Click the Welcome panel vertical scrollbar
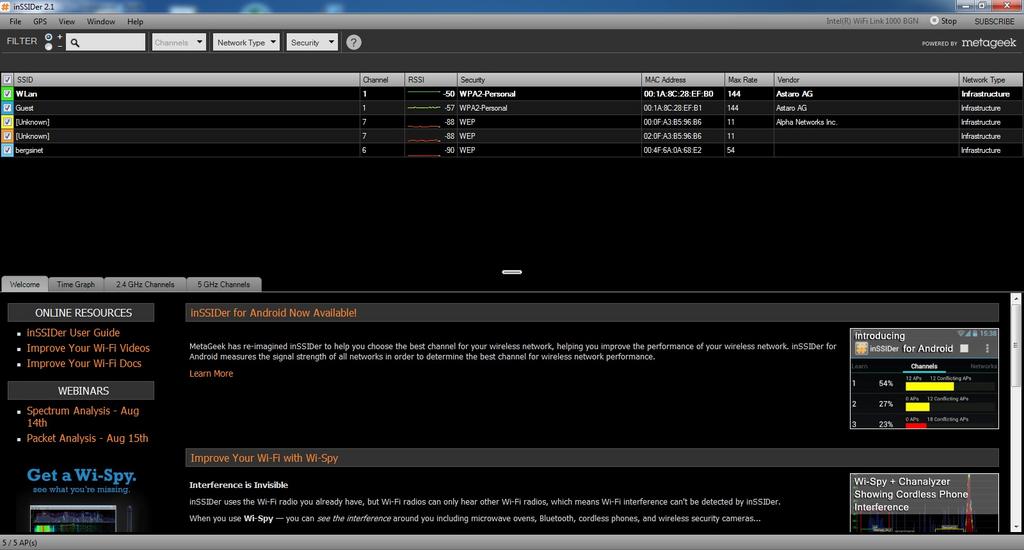 pyautogui.click(x=1016, y=346)
